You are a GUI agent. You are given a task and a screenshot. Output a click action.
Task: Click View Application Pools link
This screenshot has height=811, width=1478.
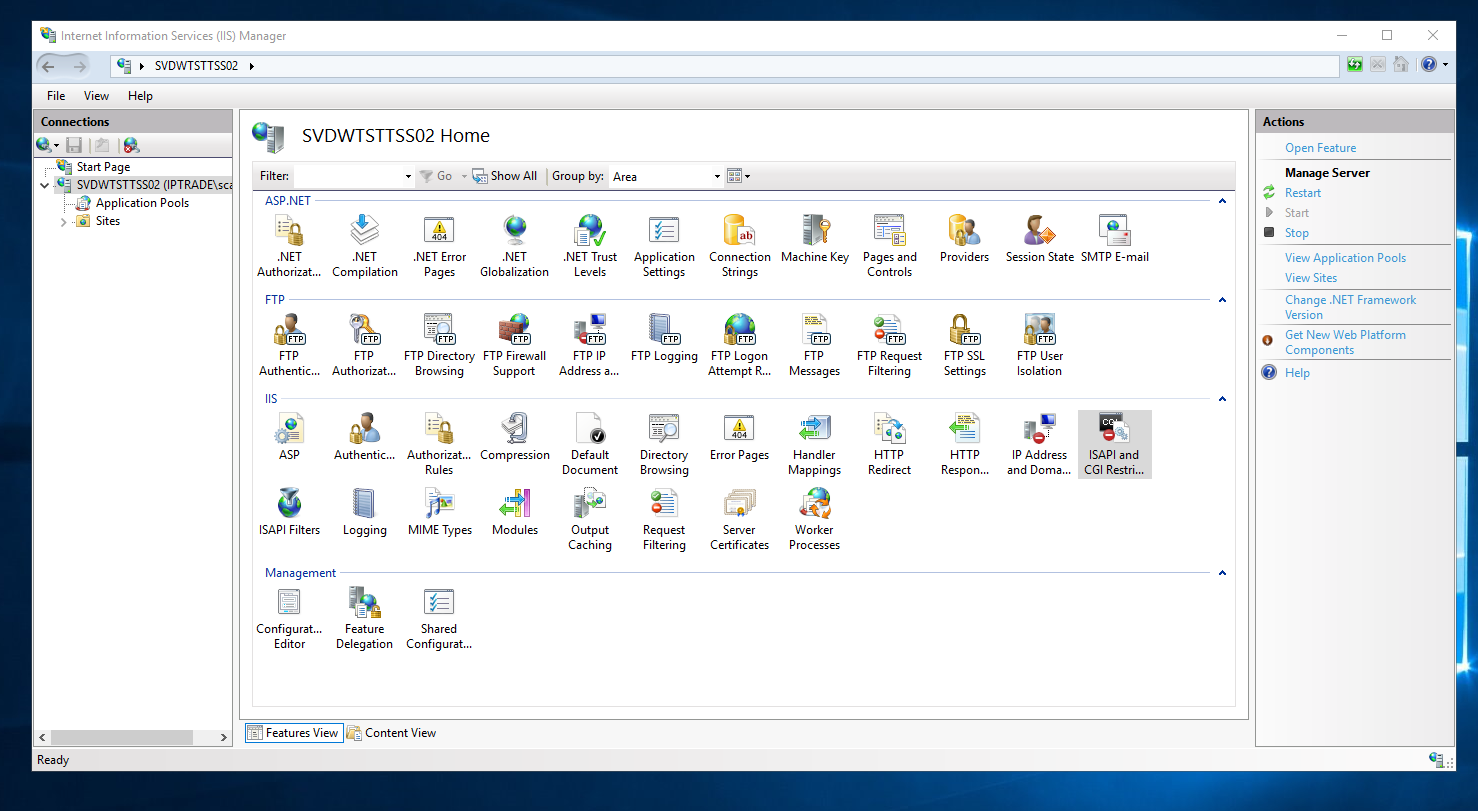pyautogui.click(x=1345, y=258)
